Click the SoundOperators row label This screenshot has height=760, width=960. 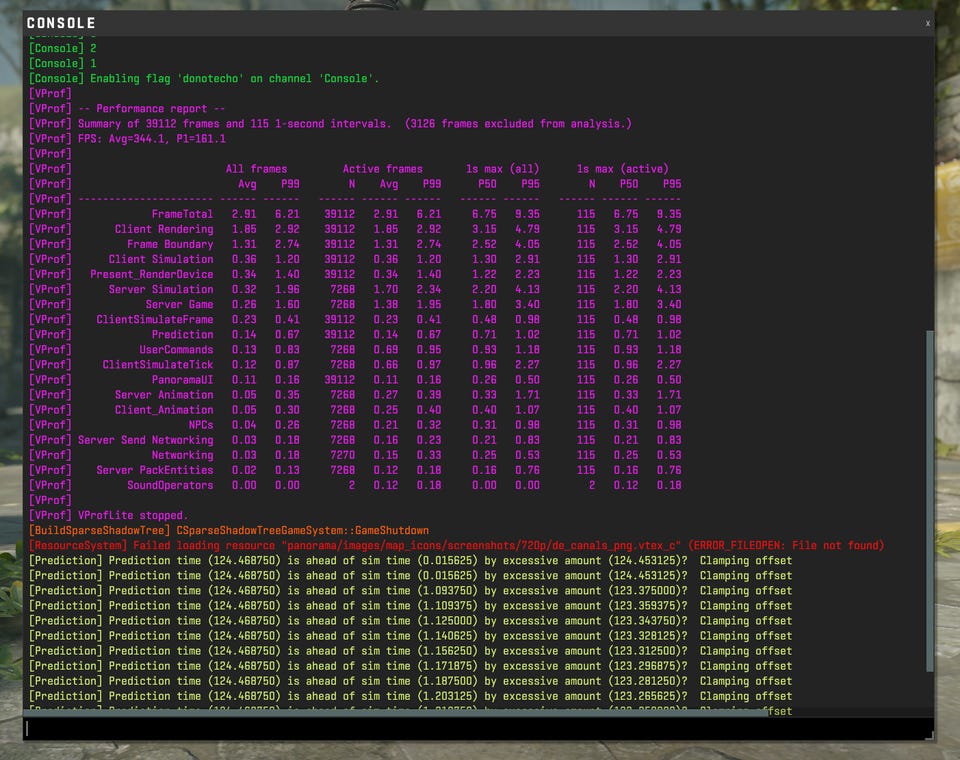170,485
